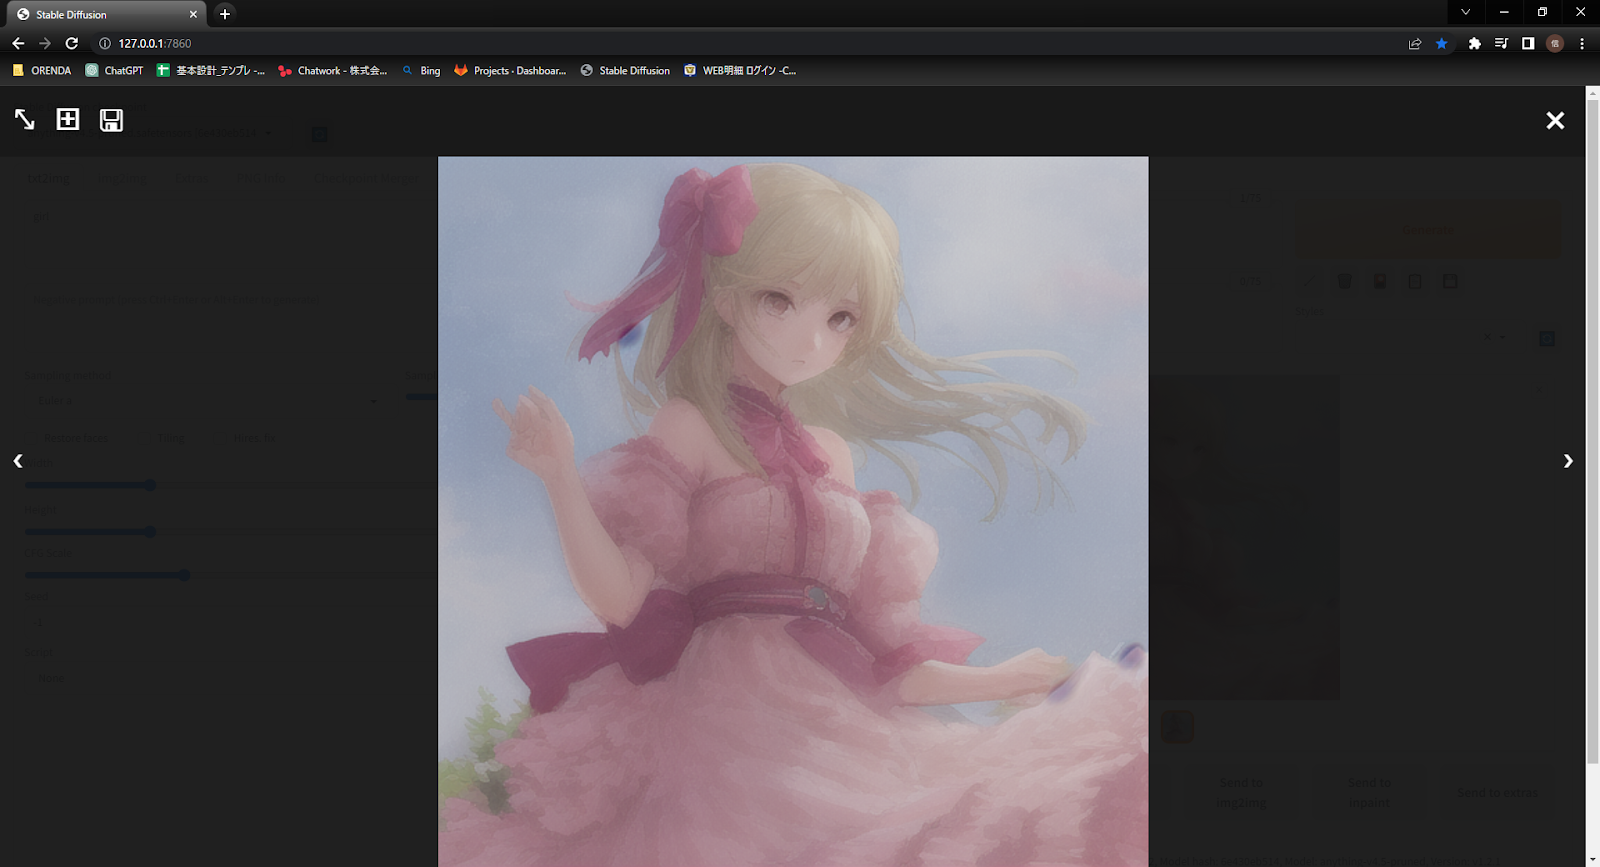Click the vertical scrollbar thumb
Viewport: 1600px width, 867px height.
pos(1593,430)
